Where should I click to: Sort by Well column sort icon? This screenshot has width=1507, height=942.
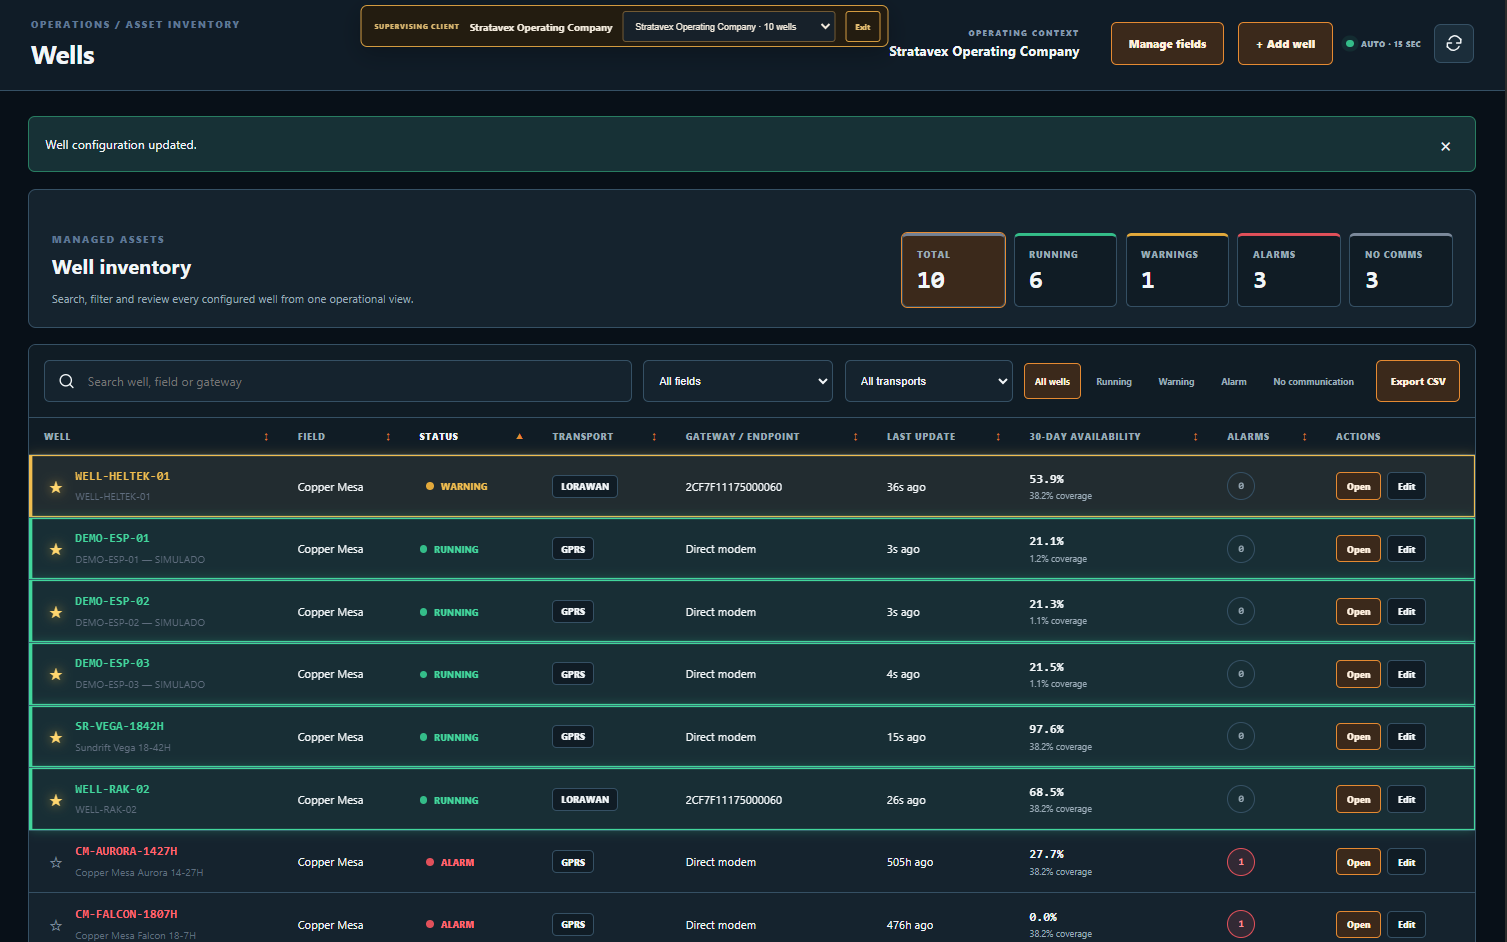click(x=266, y=437)
